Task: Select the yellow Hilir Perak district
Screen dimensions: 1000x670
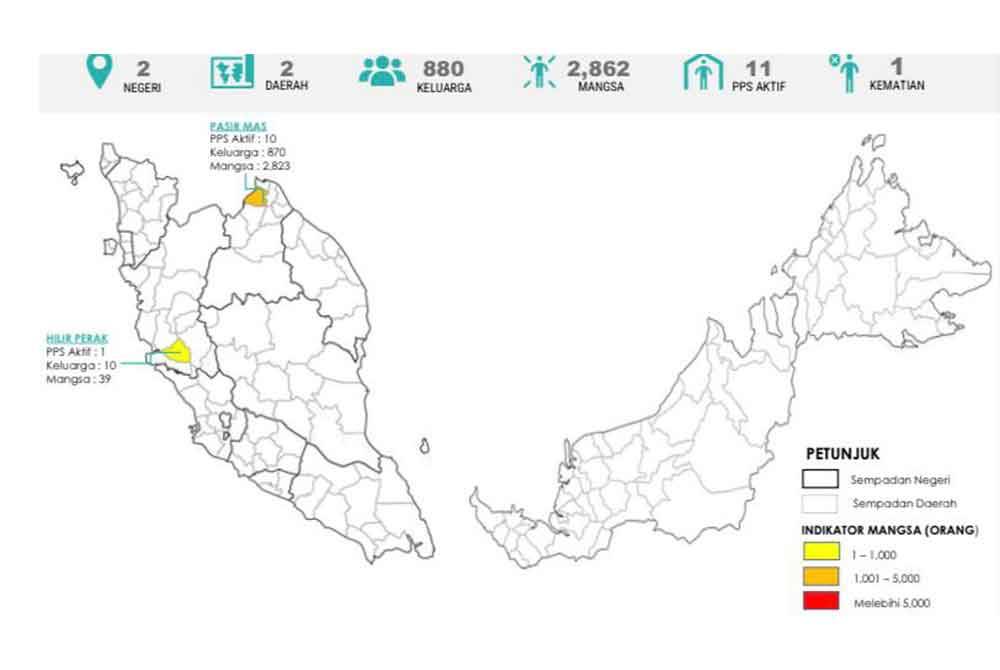Action: [177, 352]
